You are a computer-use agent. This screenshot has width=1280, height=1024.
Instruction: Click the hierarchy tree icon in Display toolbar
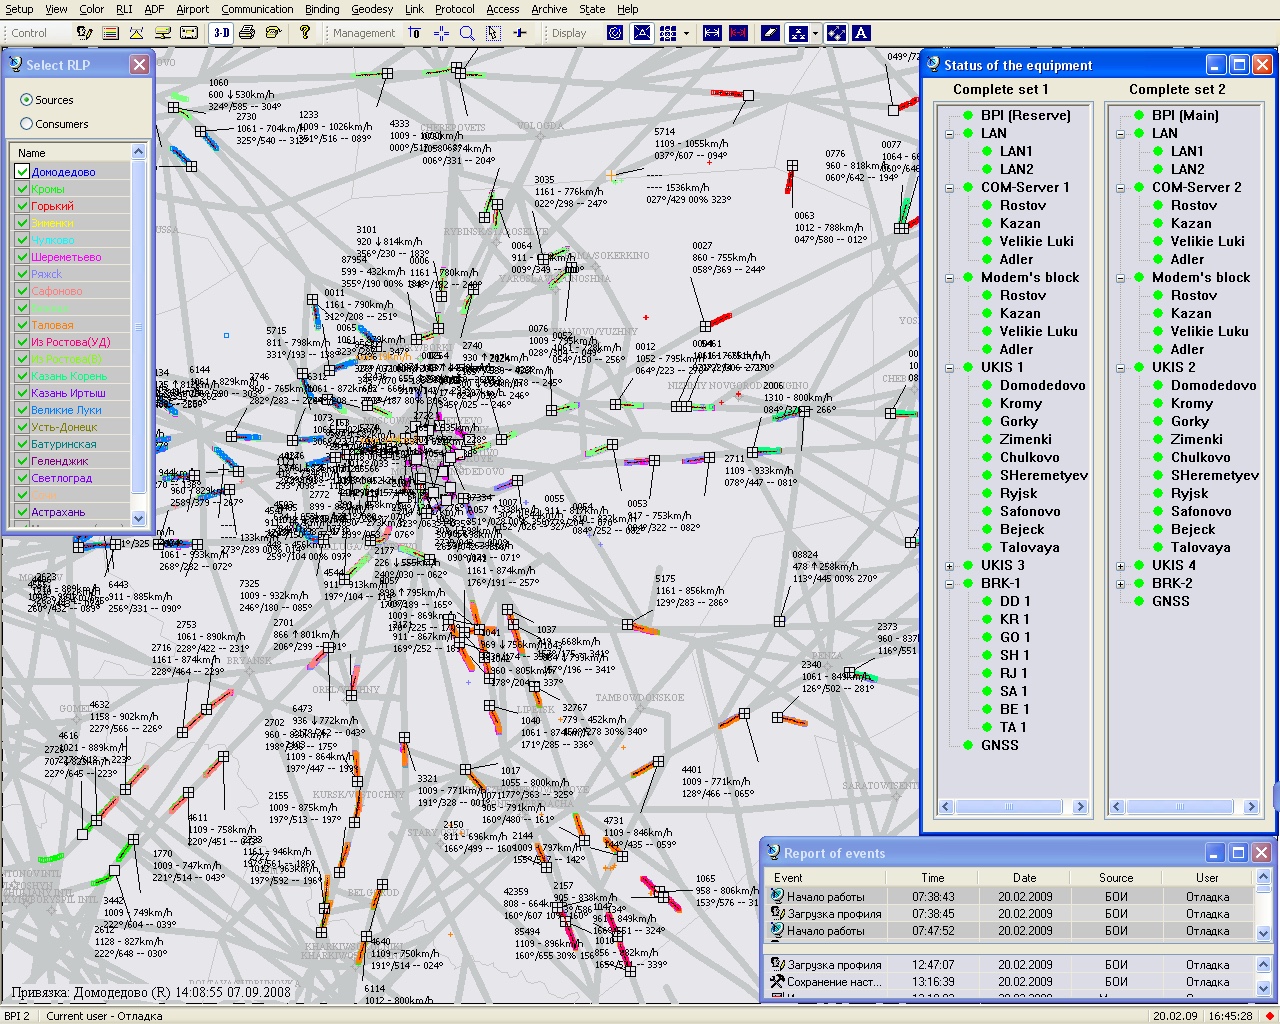coord(798,33)
